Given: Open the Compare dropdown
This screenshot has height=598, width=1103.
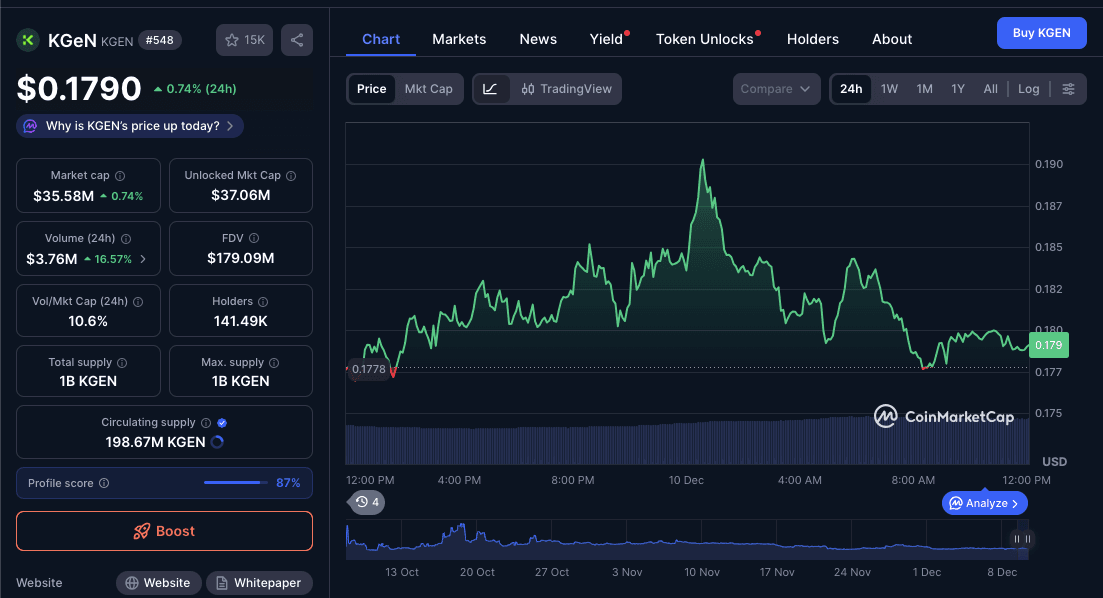Looking at the screenshot, I should (777, 88).
